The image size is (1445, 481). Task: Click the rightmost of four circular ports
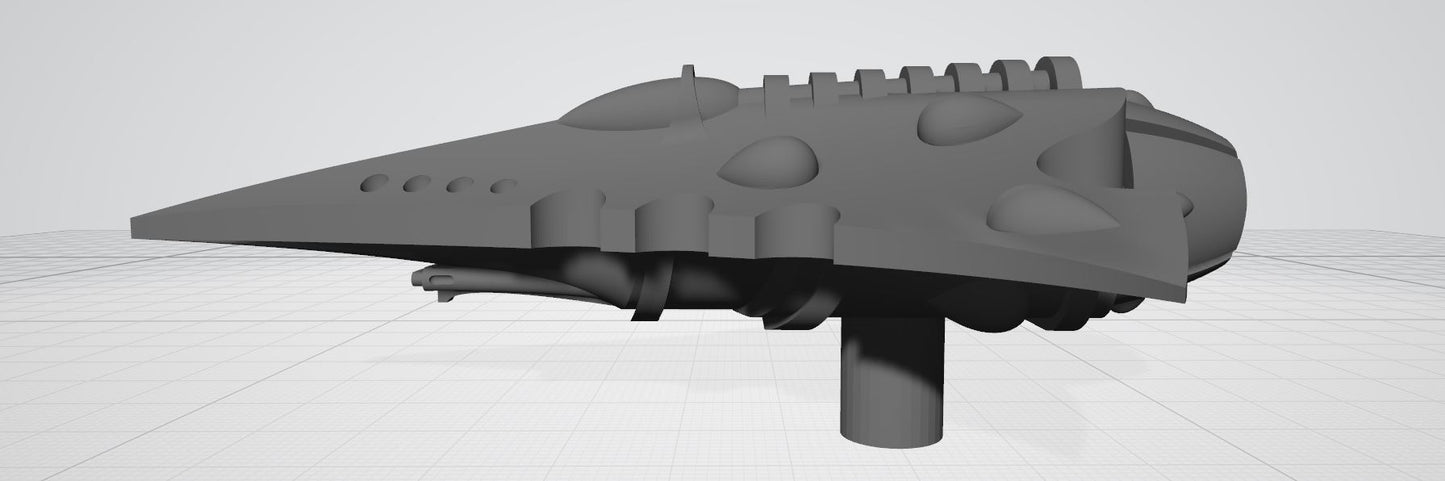(503, 186)
